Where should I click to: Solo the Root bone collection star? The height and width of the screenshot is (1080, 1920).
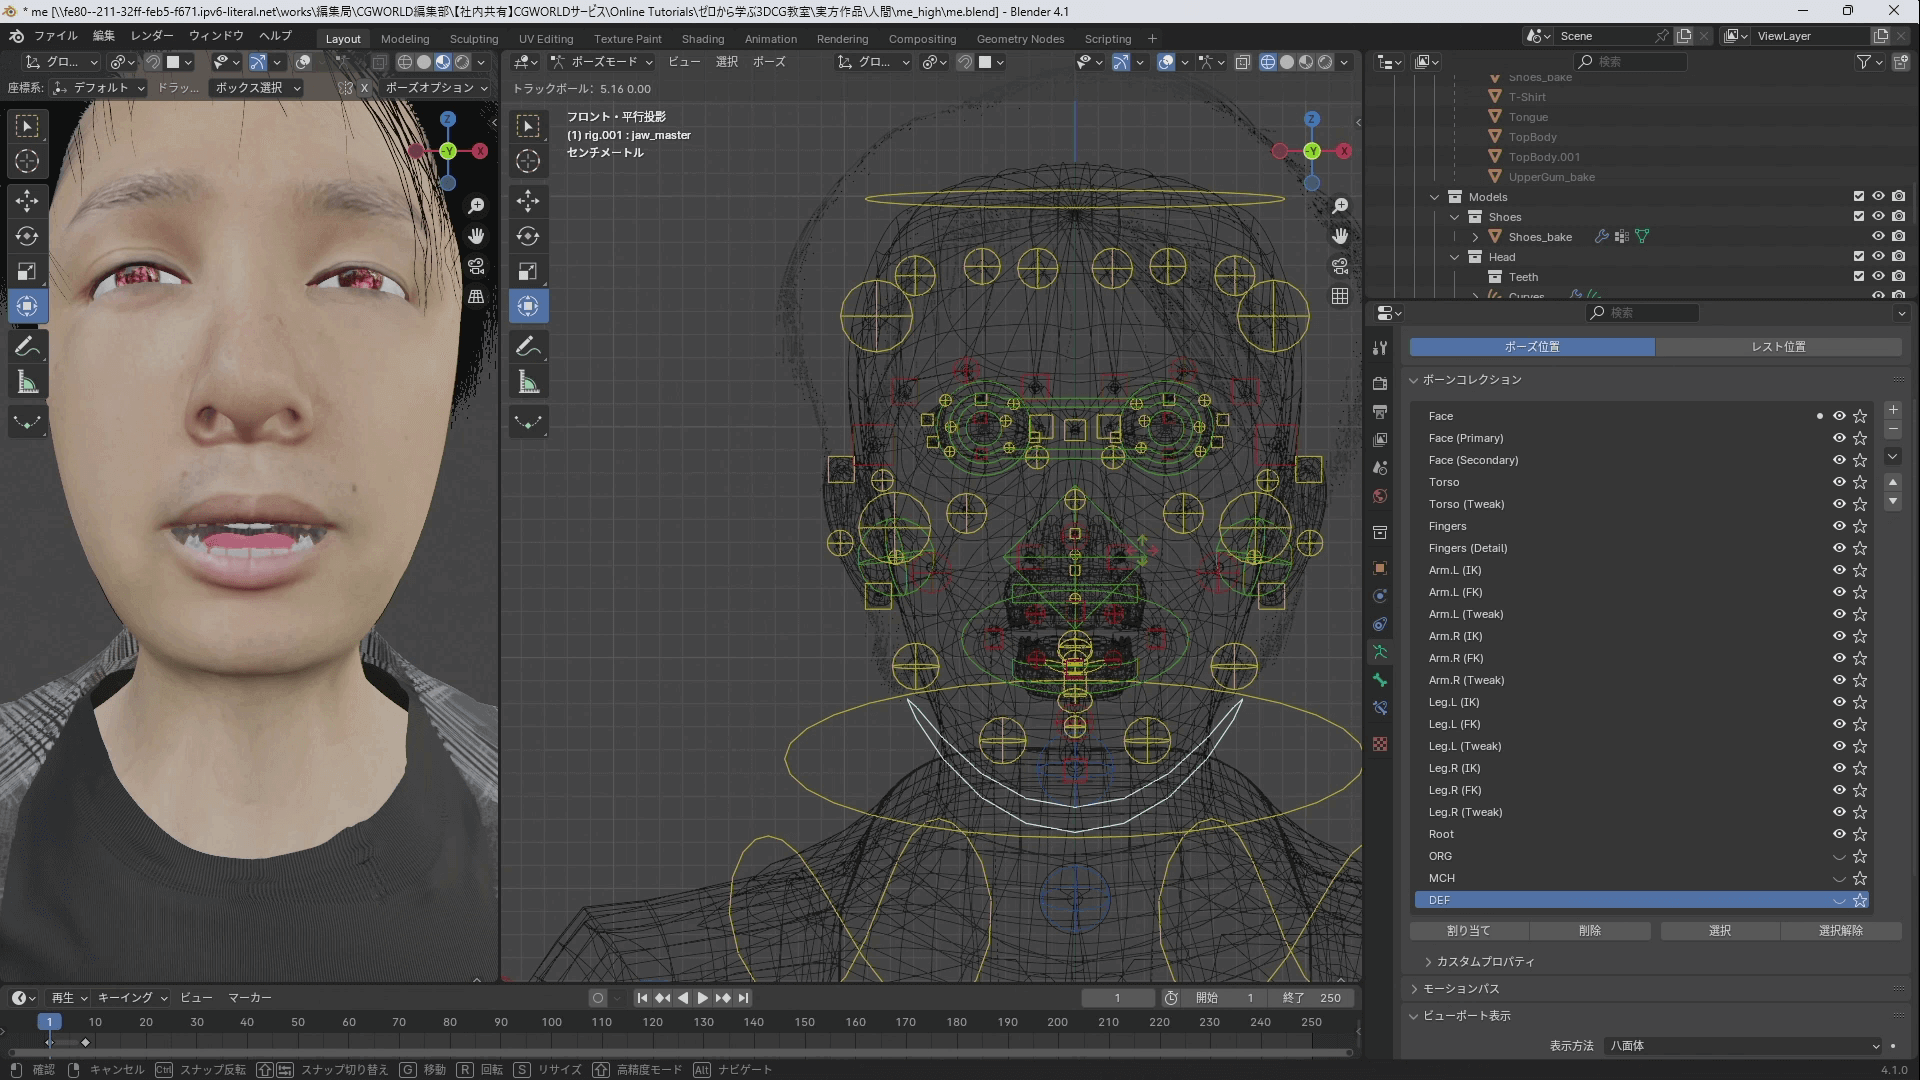click(1860, 834)
